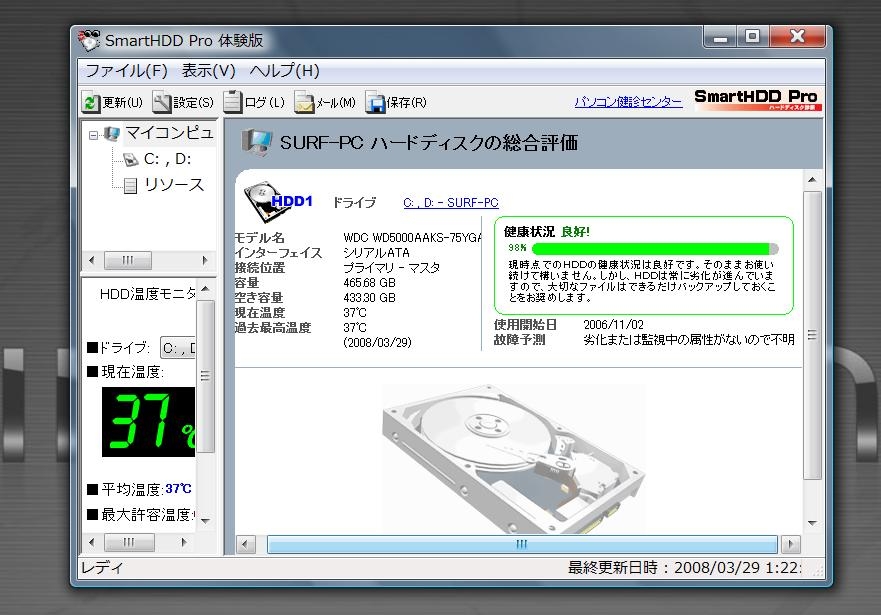Click the model name WDC WD5000AAKS-75YGA
The image size is (881, 615).
412,238
